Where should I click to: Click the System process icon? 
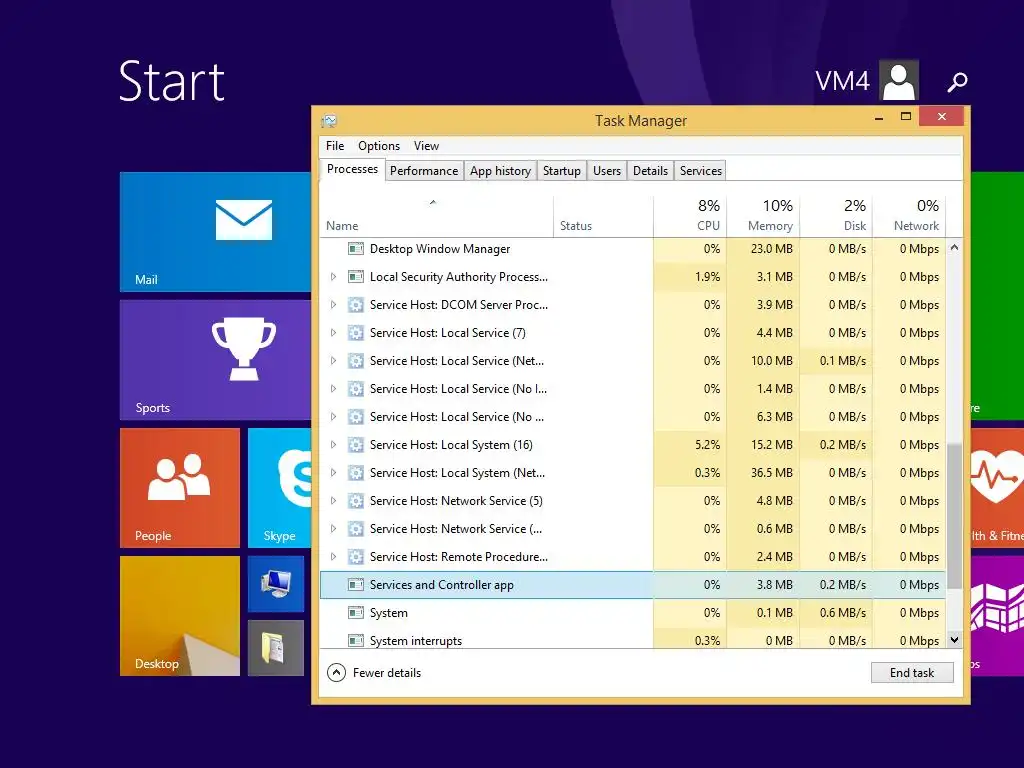pos(355,613)
